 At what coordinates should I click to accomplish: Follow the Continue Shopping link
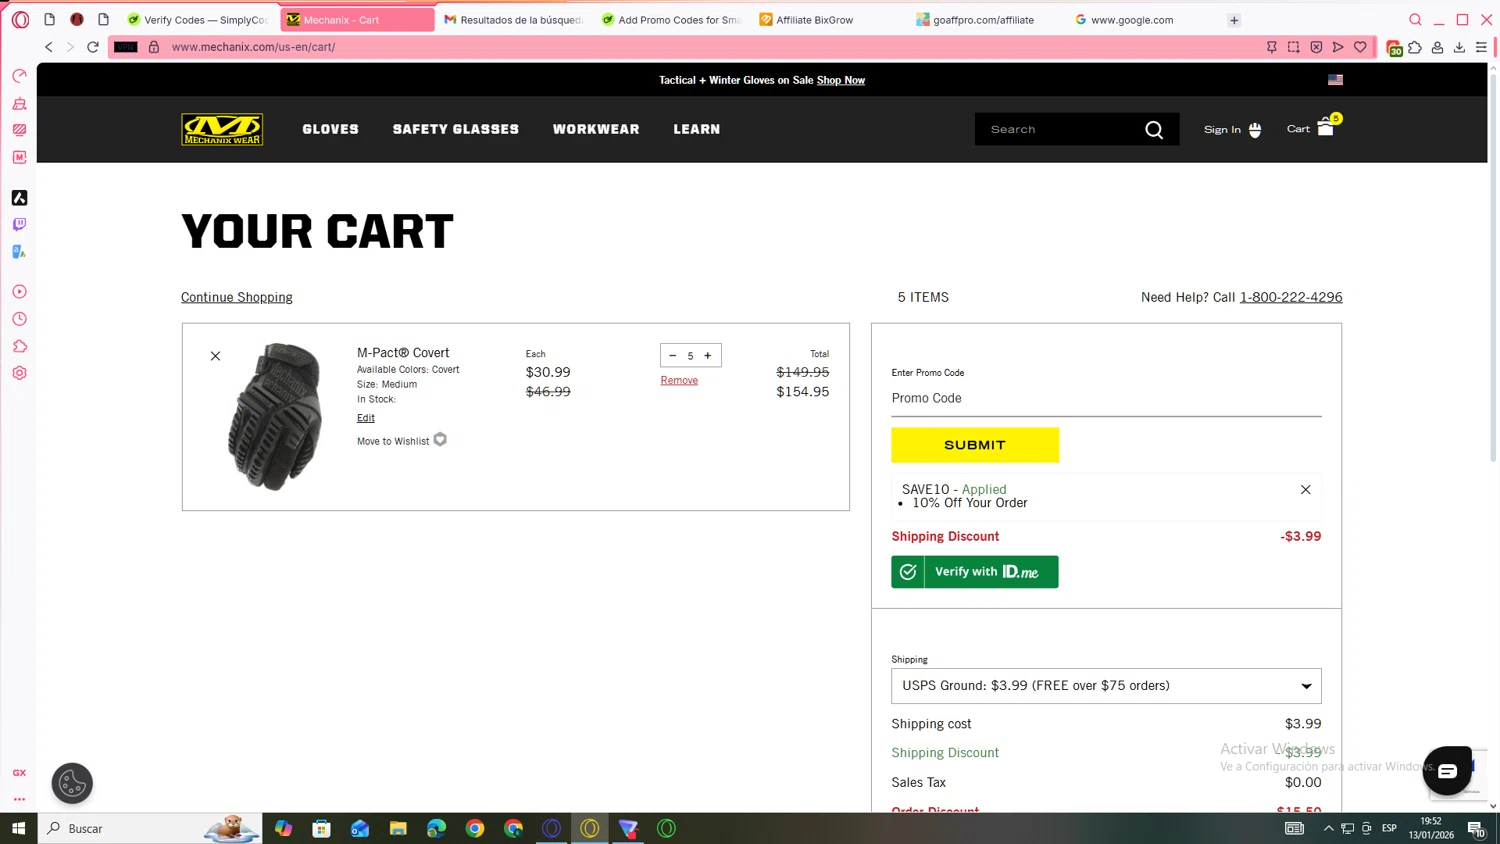pyautogui.click(x=237, y=297)
